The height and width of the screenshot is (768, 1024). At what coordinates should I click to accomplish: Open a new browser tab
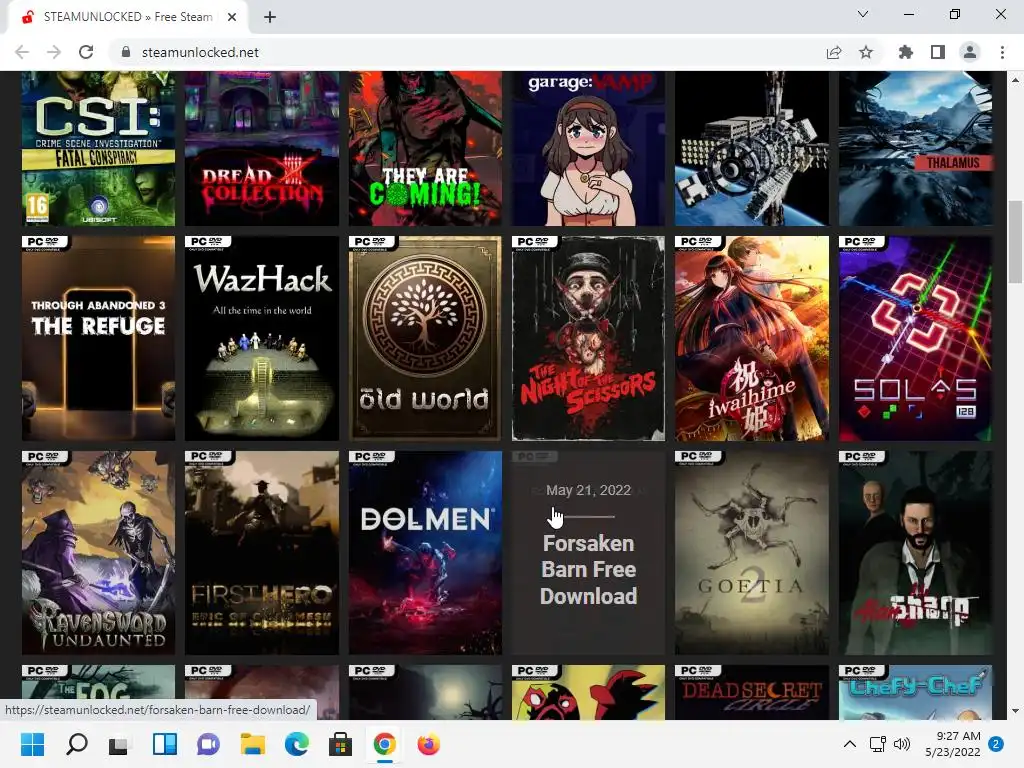pos(270,17)
